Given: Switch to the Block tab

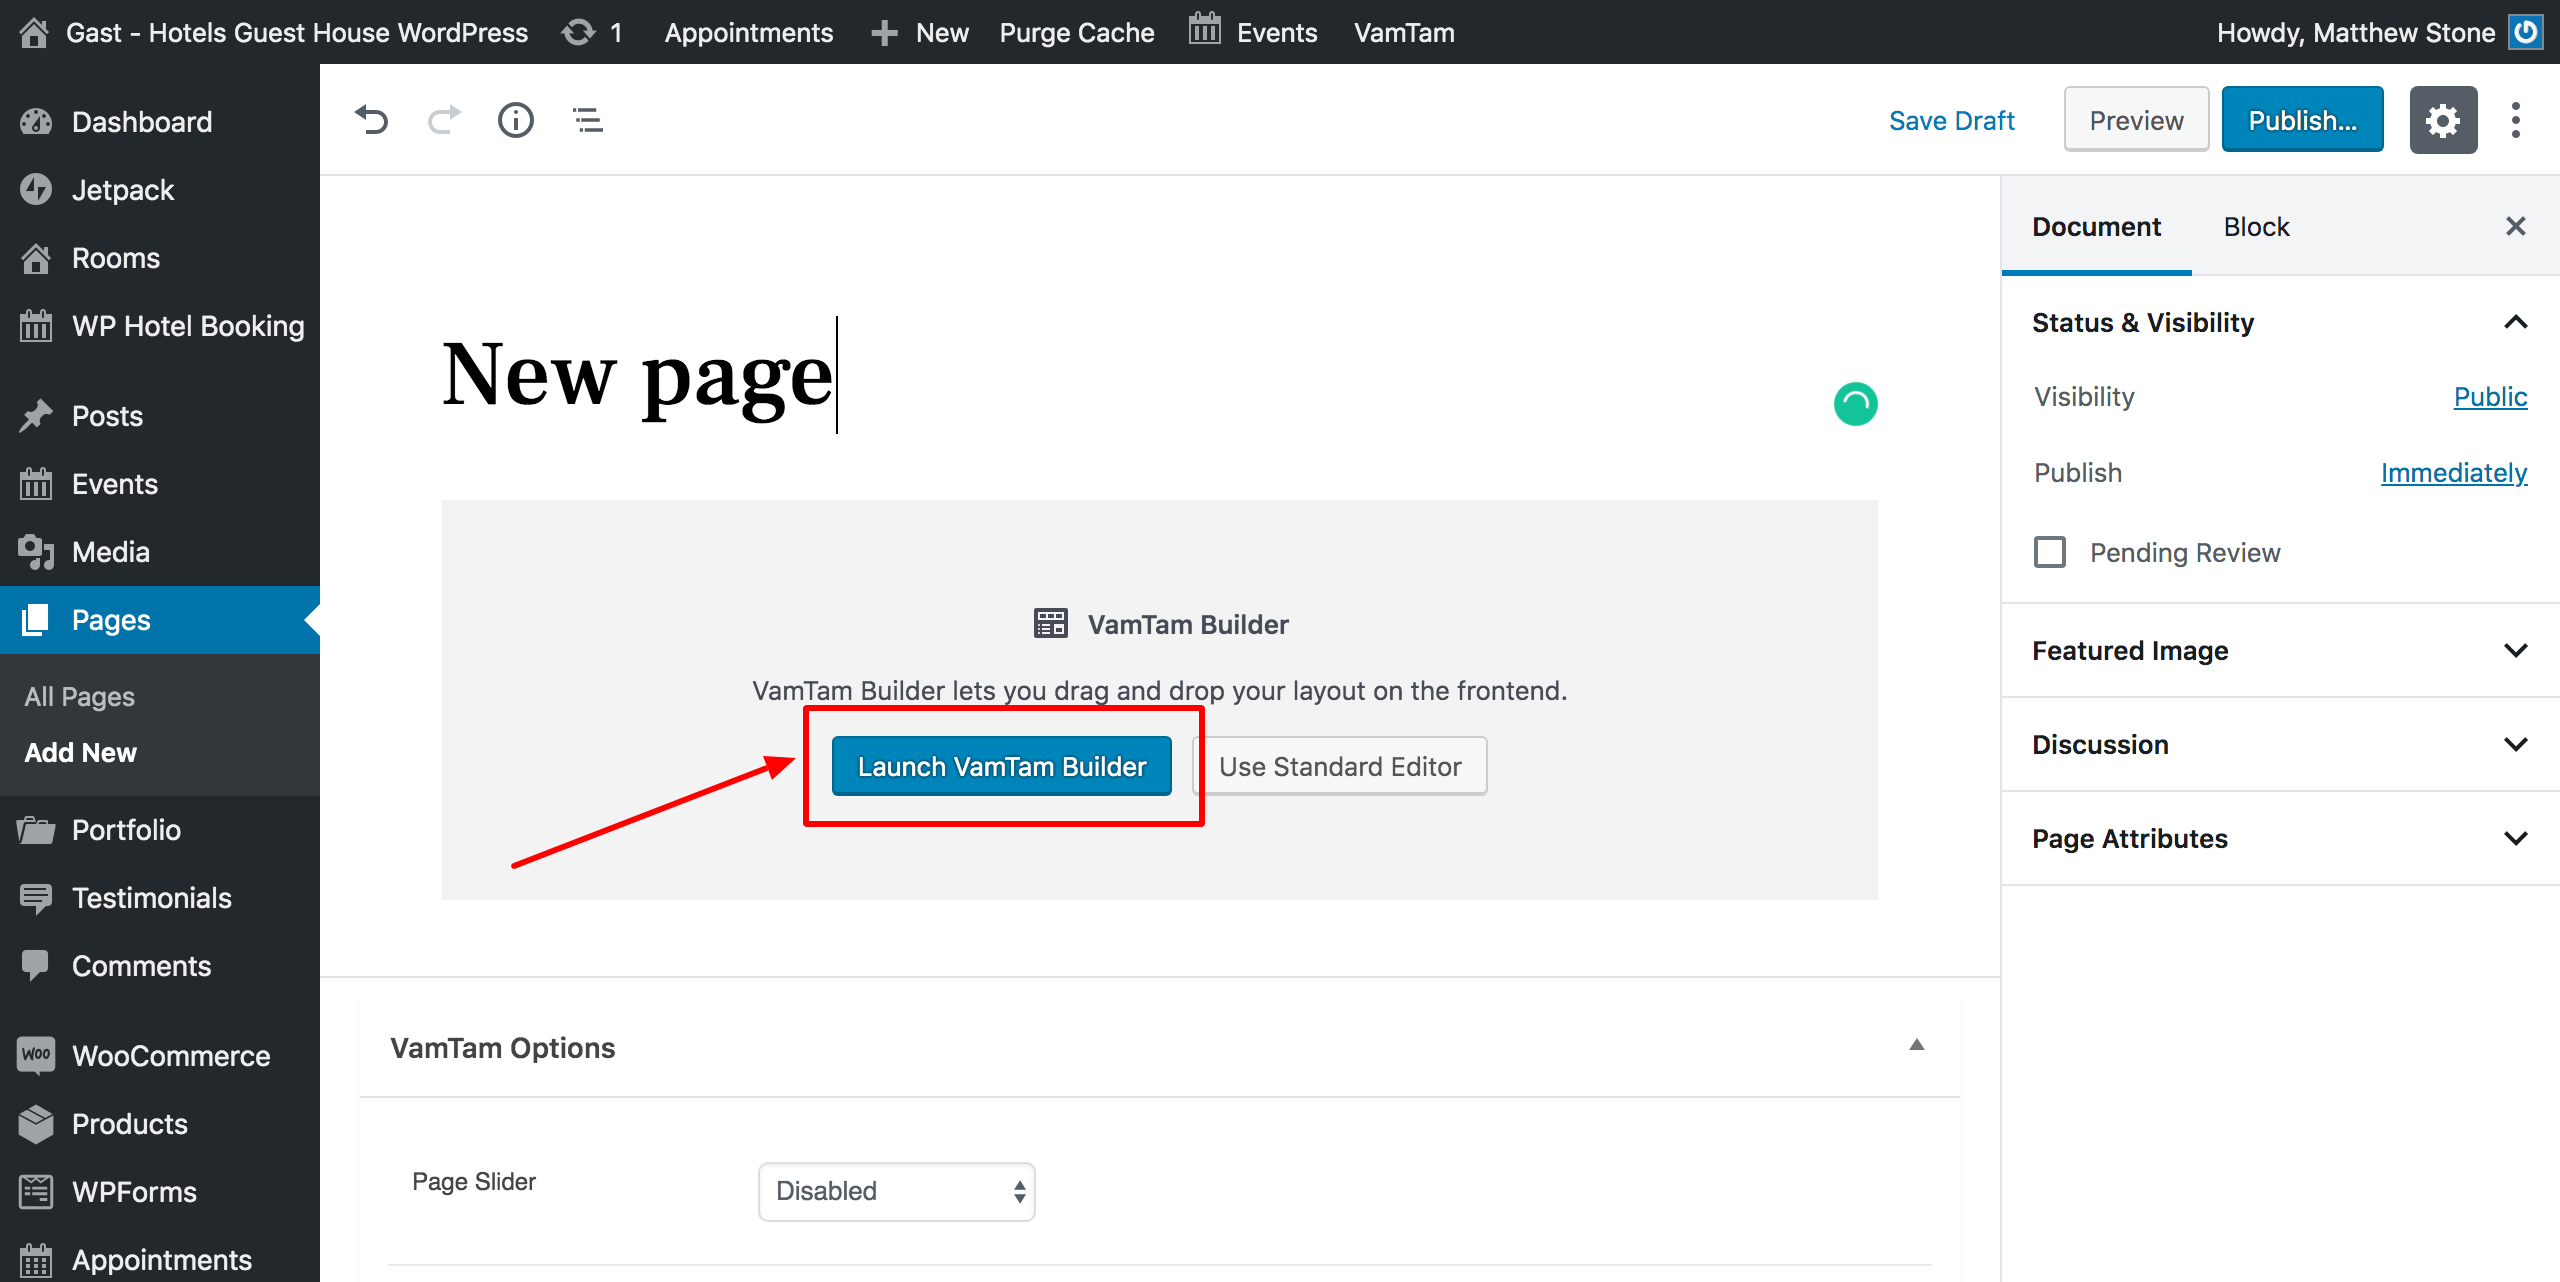Looking at the screenshot, I should pyautogui.click(x=2256, y=227).
